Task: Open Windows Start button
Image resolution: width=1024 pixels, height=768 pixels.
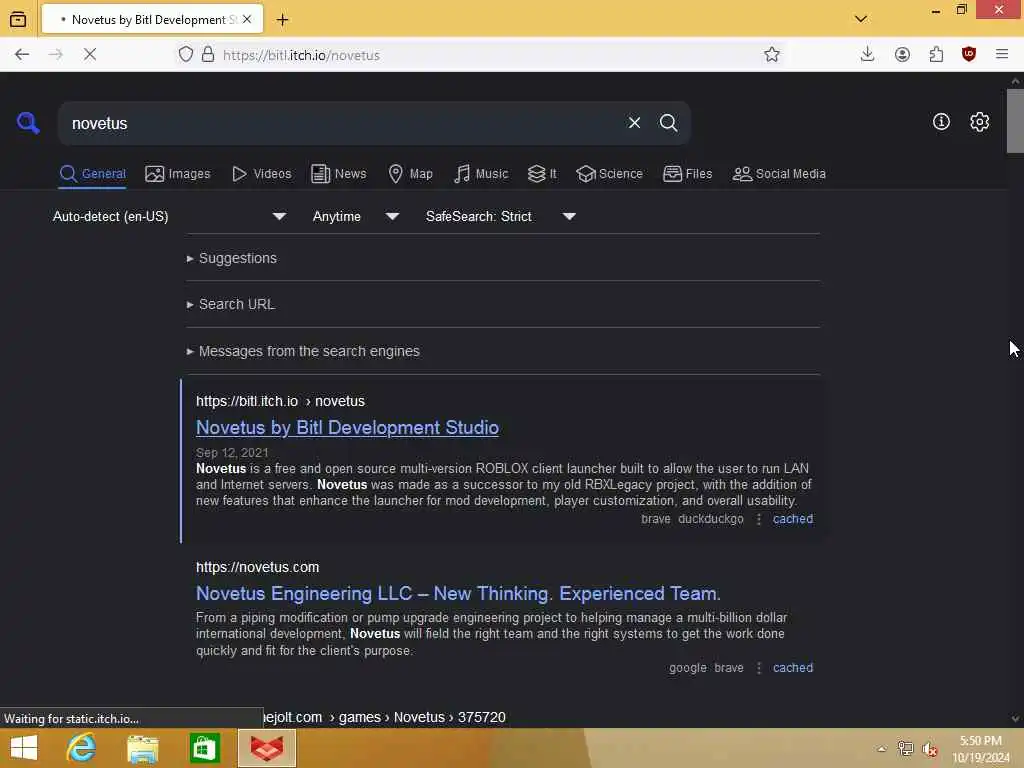Action: coord(24,748)
